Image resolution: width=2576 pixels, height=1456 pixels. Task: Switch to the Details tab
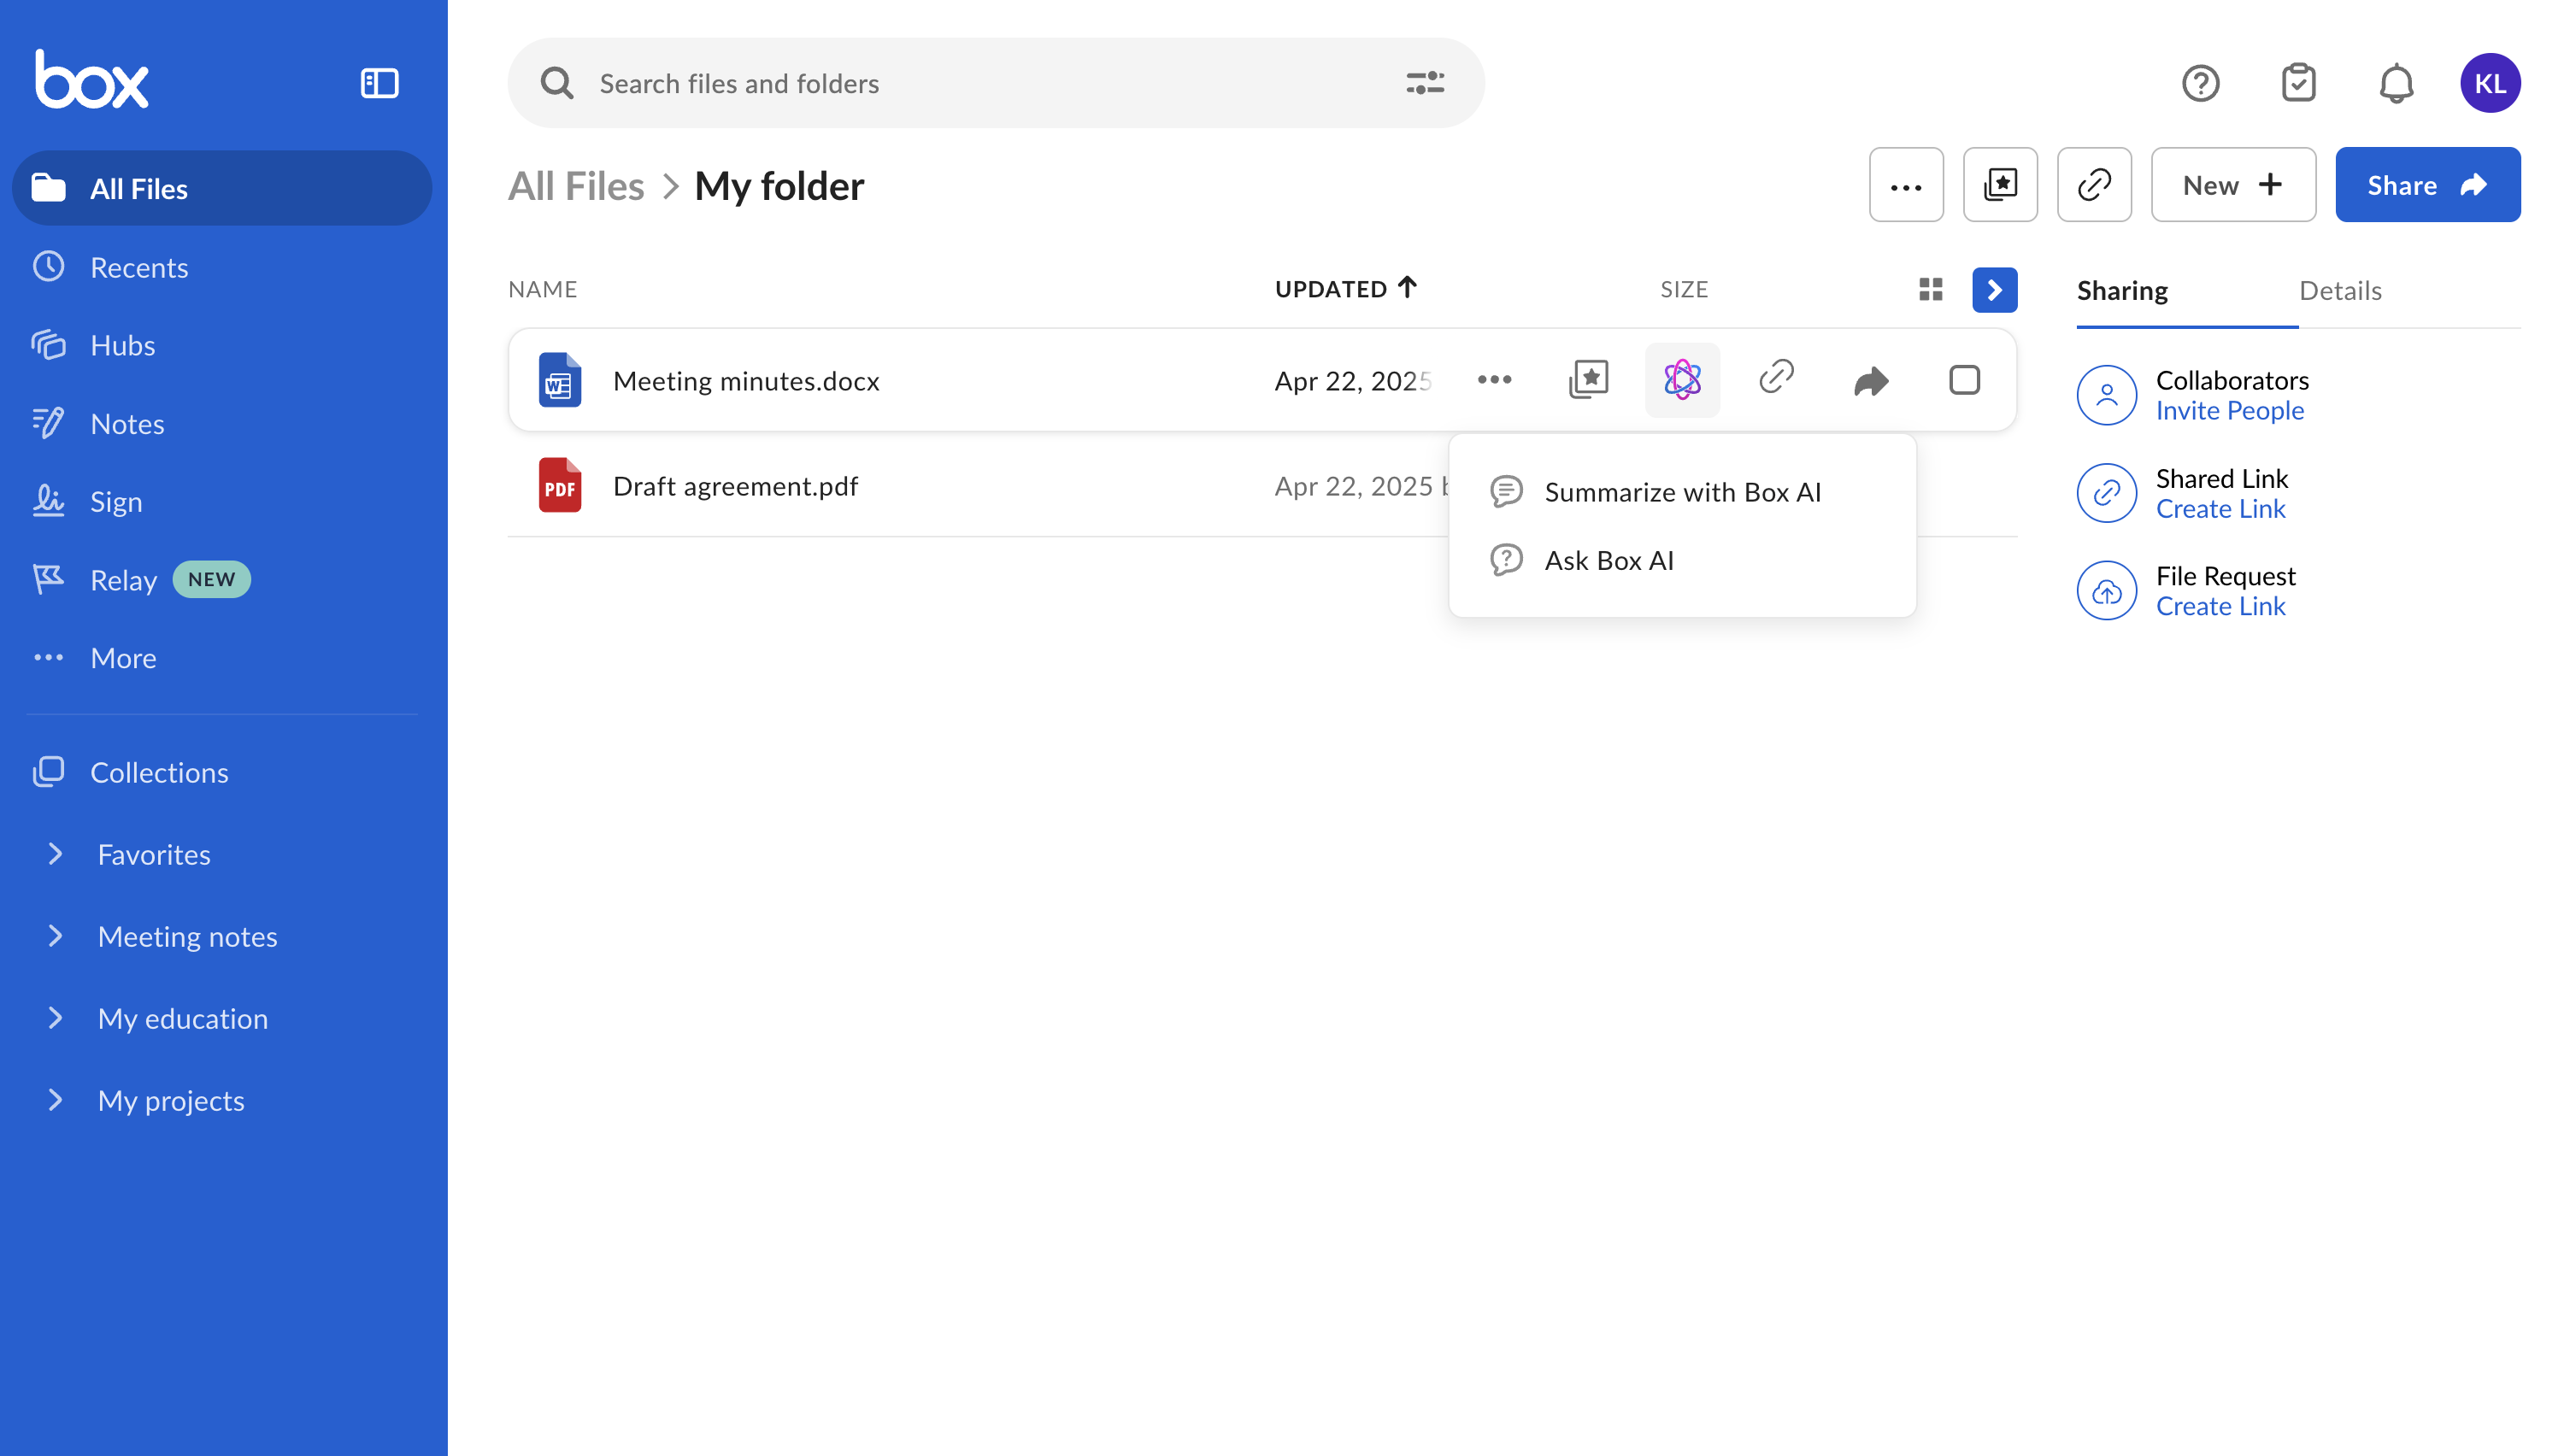[2340, 291]
